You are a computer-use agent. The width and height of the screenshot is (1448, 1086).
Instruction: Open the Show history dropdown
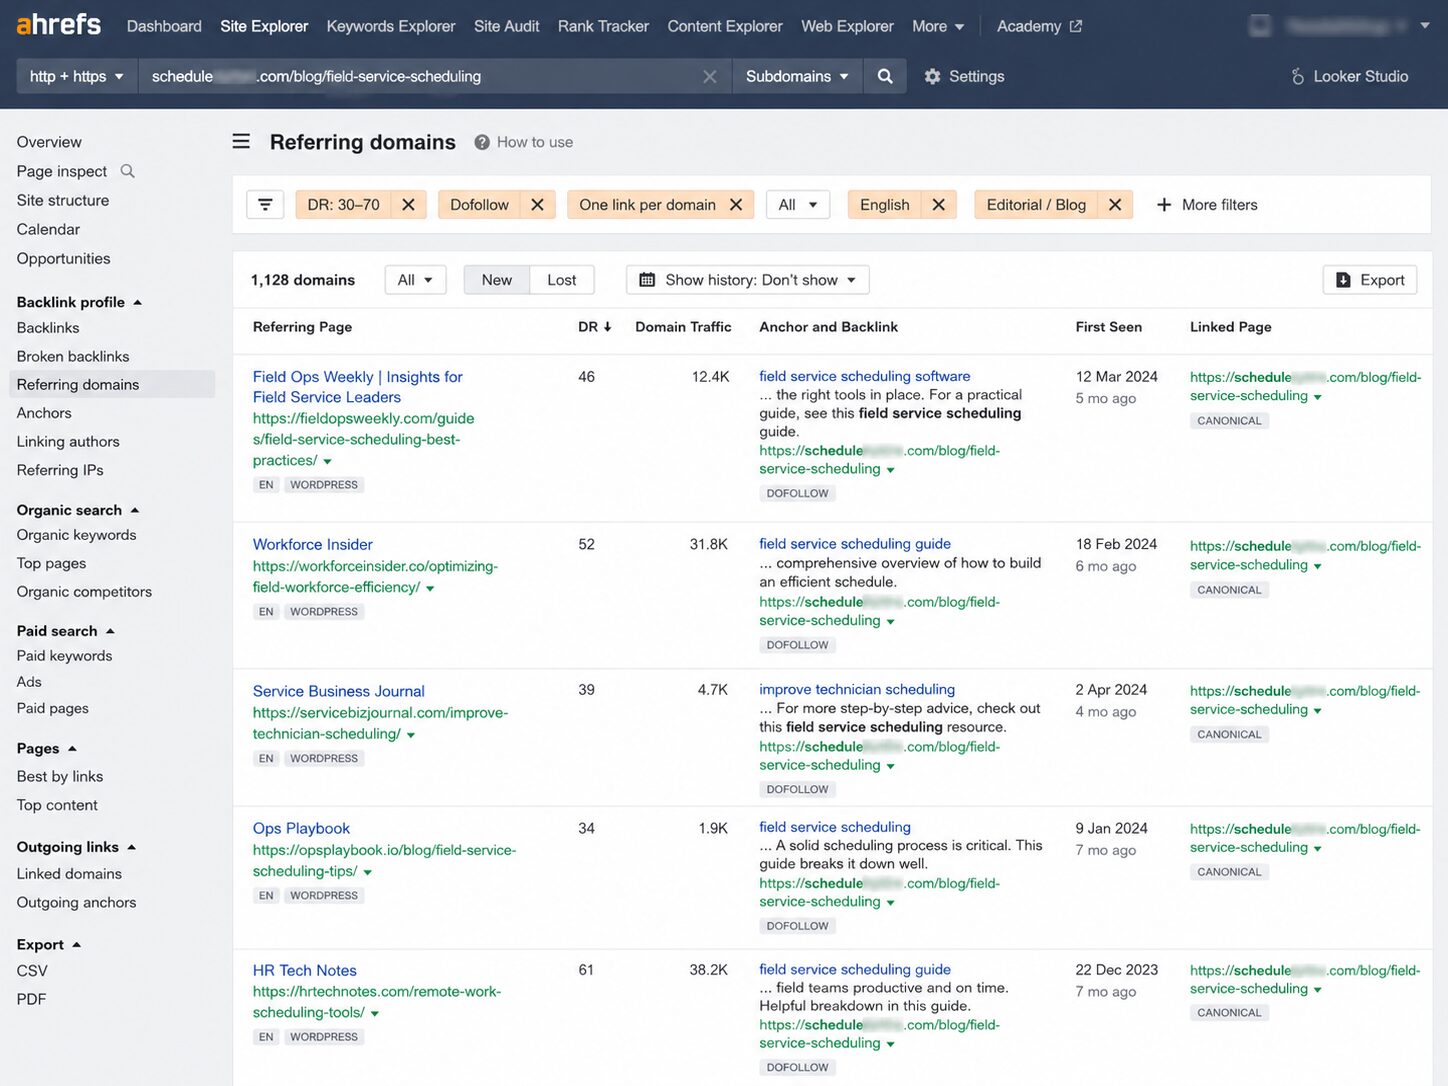pyautogui.click(x=747, y=280)
